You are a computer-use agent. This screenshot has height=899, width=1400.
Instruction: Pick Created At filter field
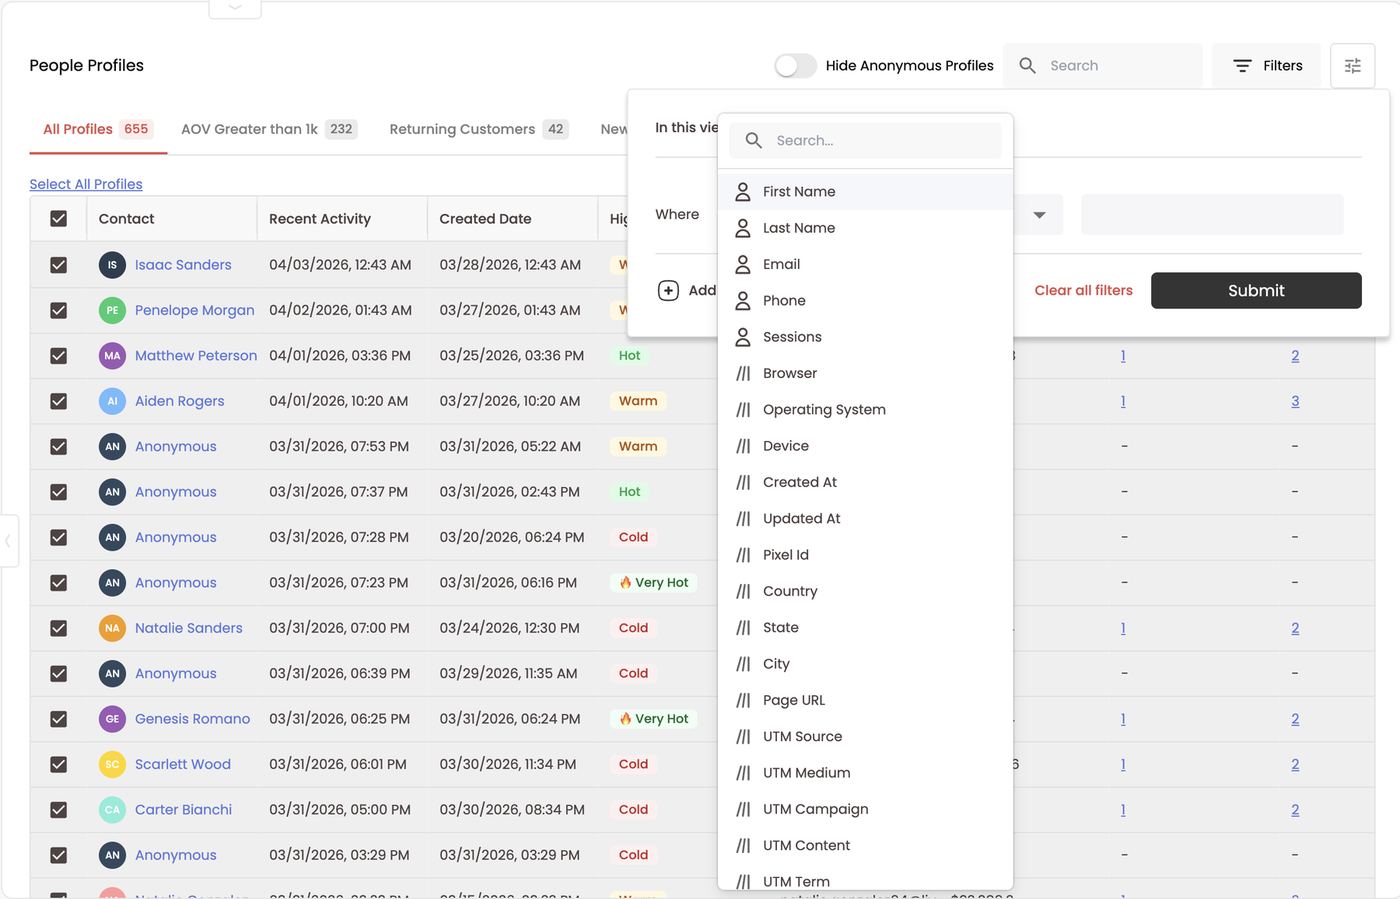click(866, 482)
